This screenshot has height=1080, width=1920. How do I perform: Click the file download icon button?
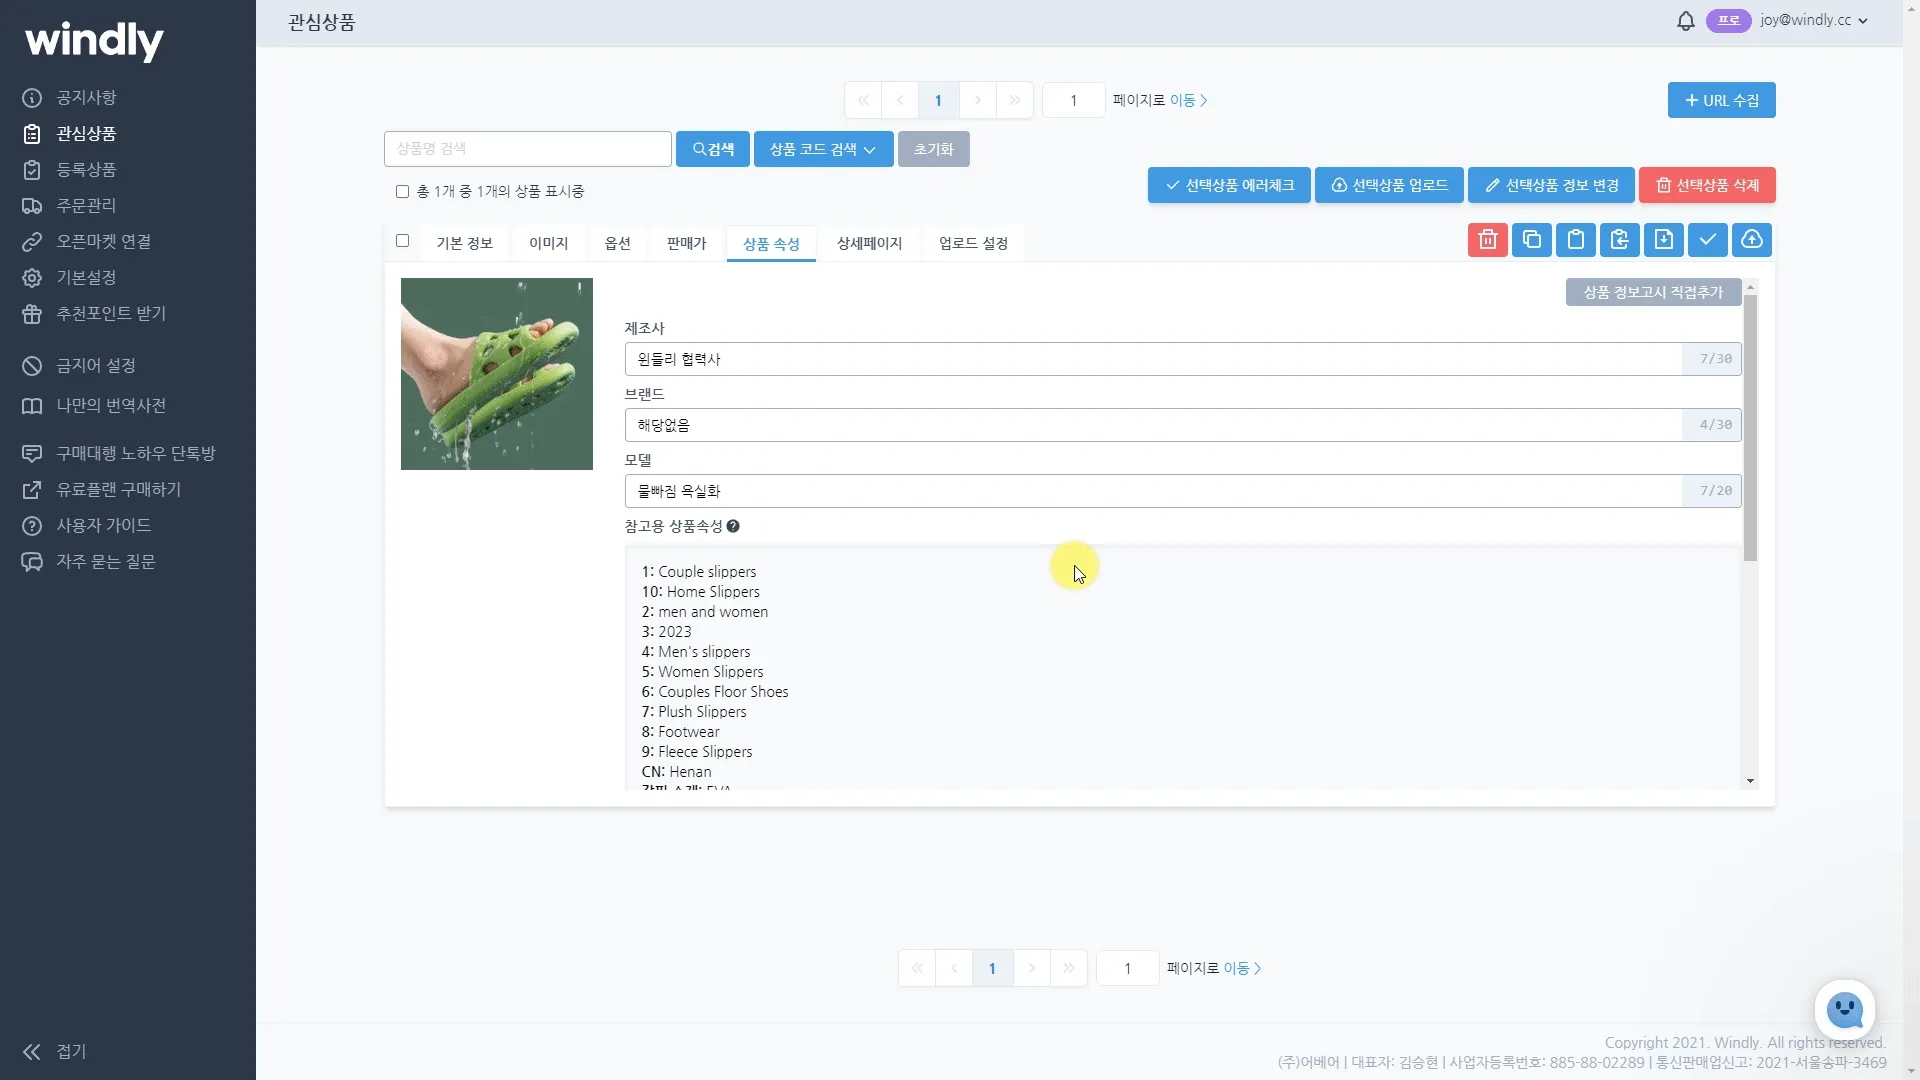click(1663, 240)
